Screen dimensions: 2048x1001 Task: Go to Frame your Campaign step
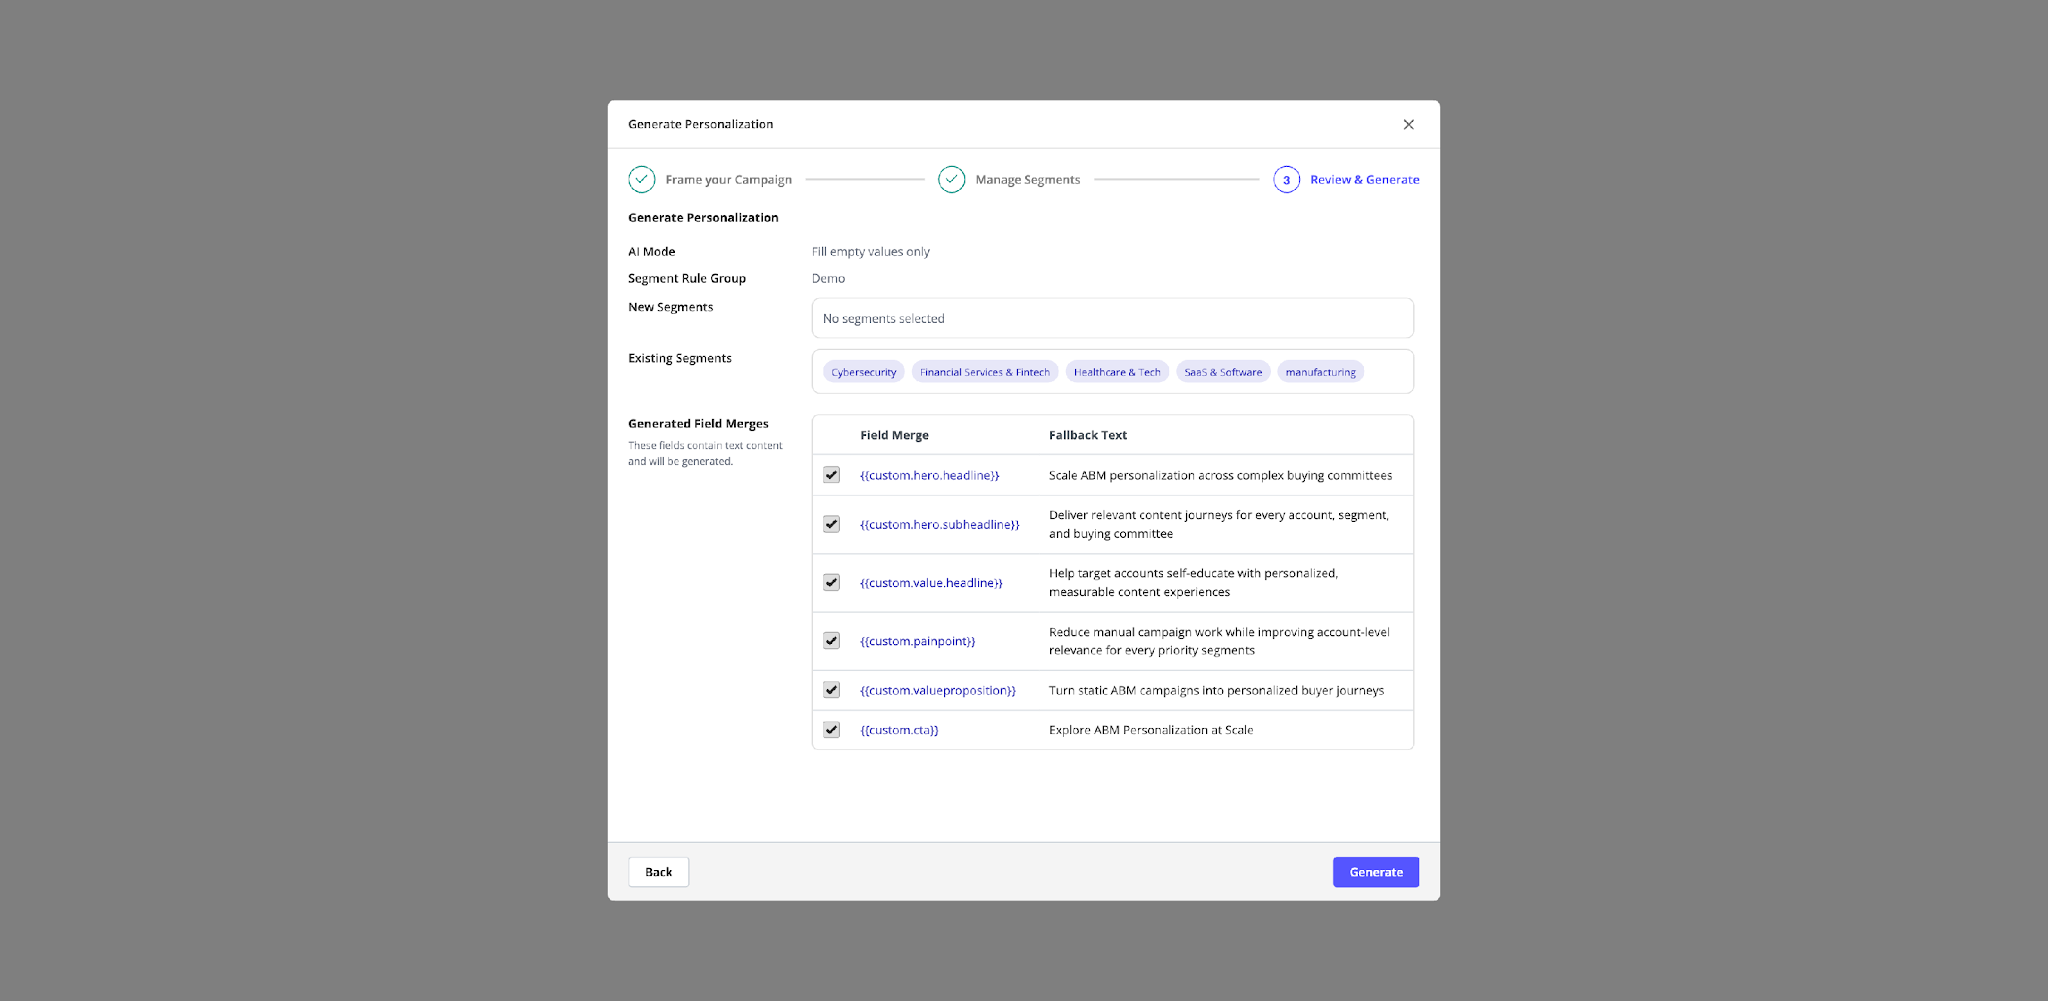click(728, 180)
